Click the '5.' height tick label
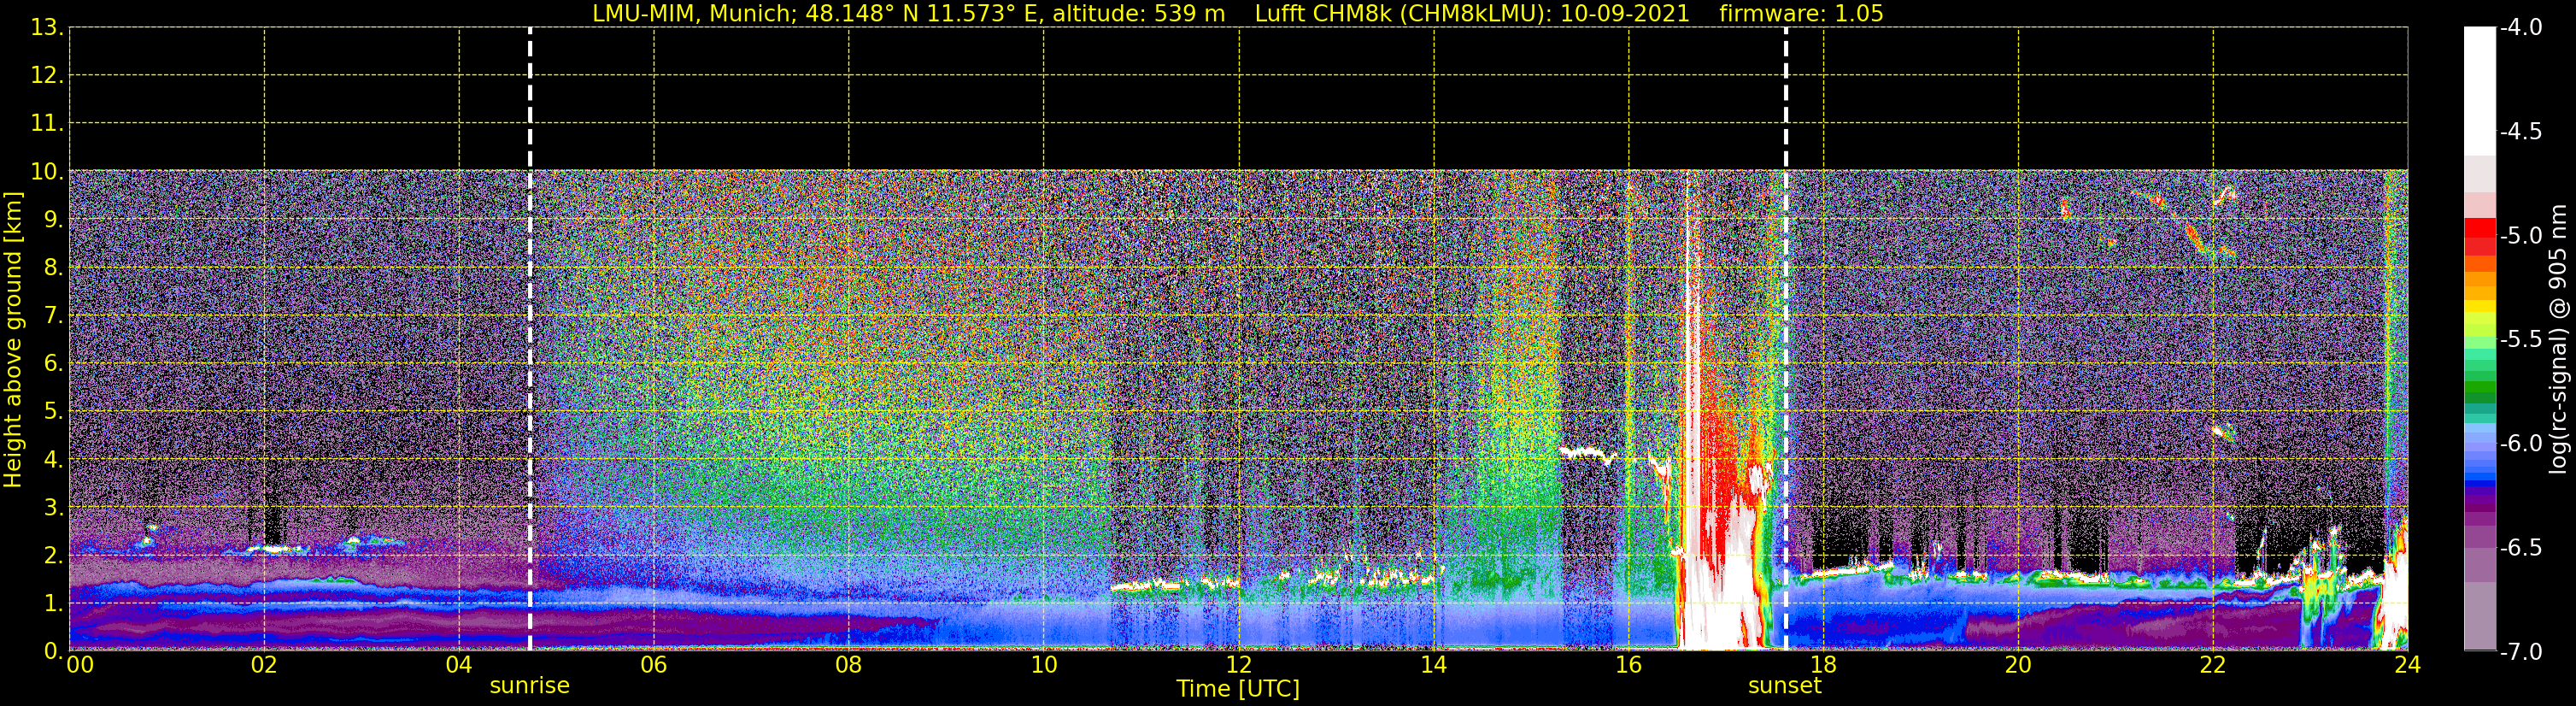 (53, 411)
